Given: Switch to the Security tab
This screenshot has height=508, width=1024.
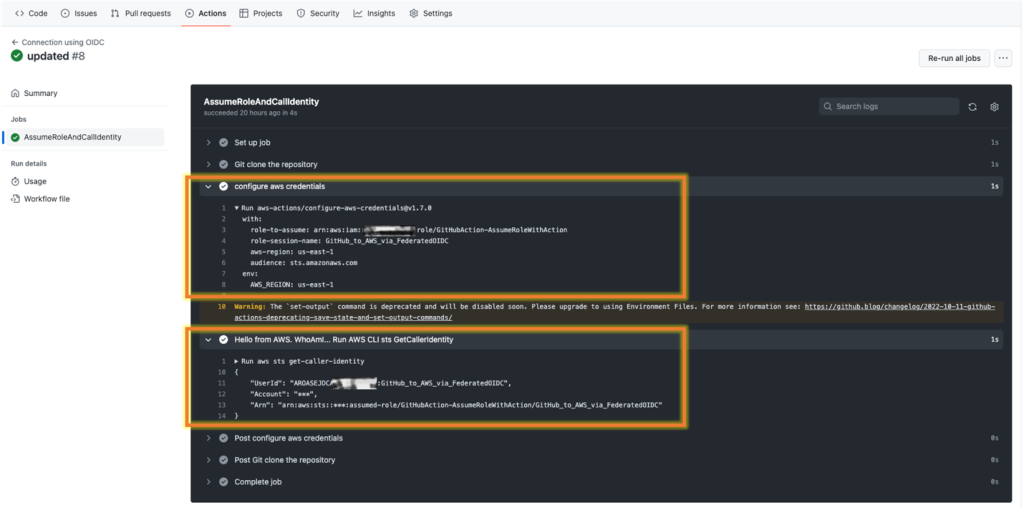Looking at the screenshot, I should coord(318,13).
